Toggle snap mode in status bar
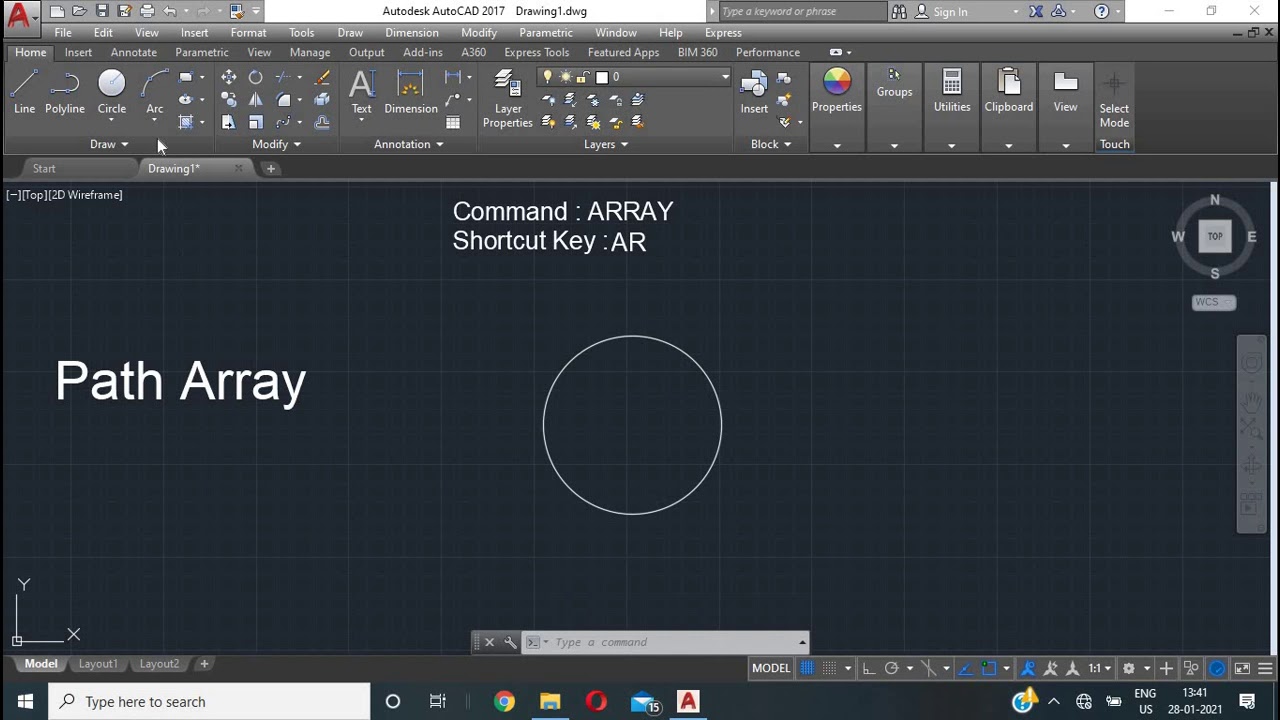Image resolution: width=1280 pixels, height=720 pixels. (x=829, y=668)
